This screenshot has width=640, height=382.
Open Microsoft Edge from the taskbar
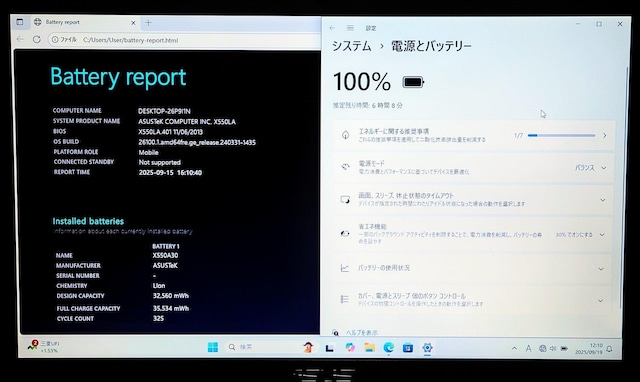point(389,347)
